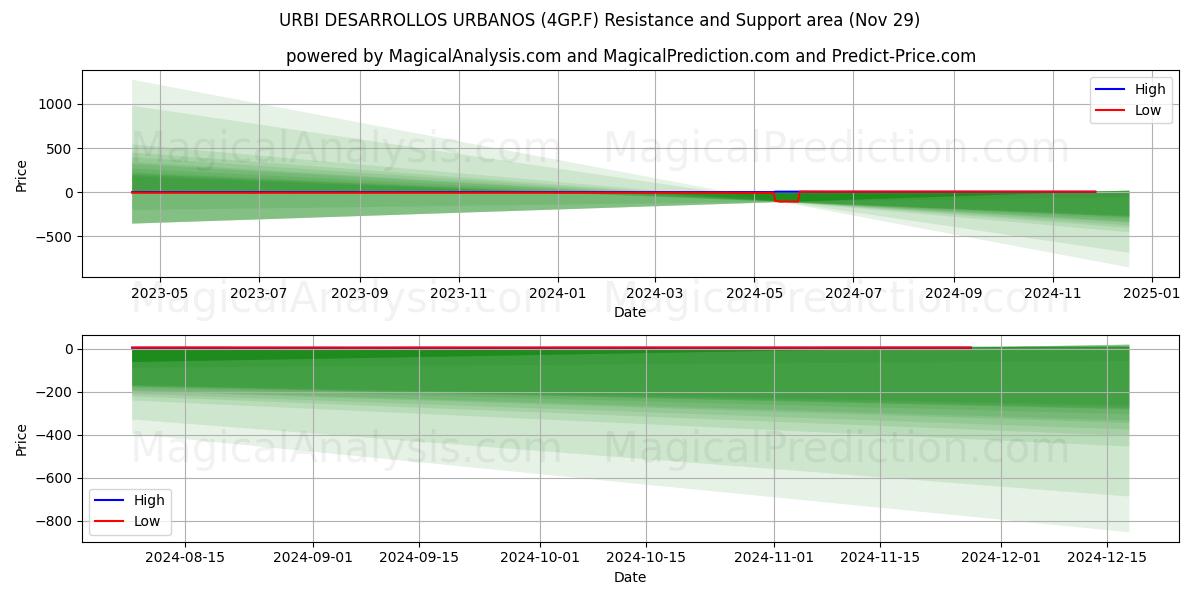Click the '2024-12-15' tick label
The image size is (1200, 600).
point(1106,559)
